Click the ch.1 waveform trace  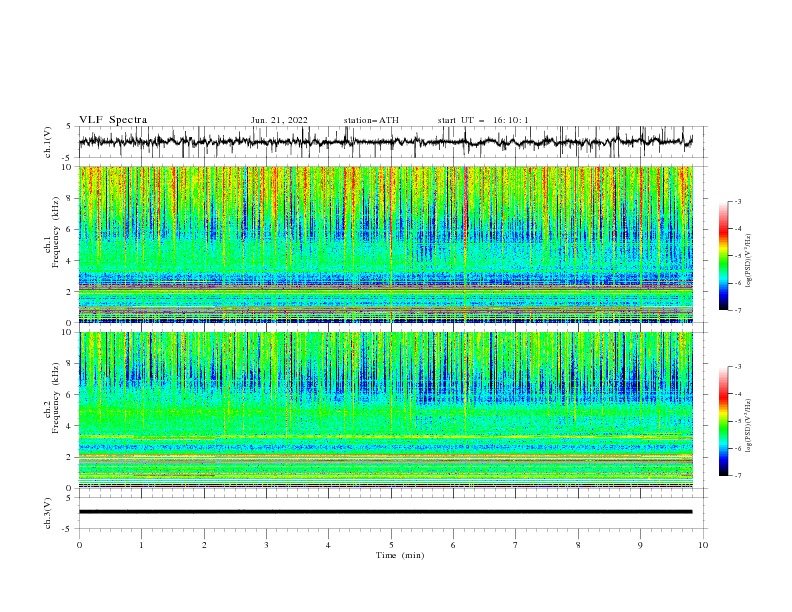click(385, 141)
